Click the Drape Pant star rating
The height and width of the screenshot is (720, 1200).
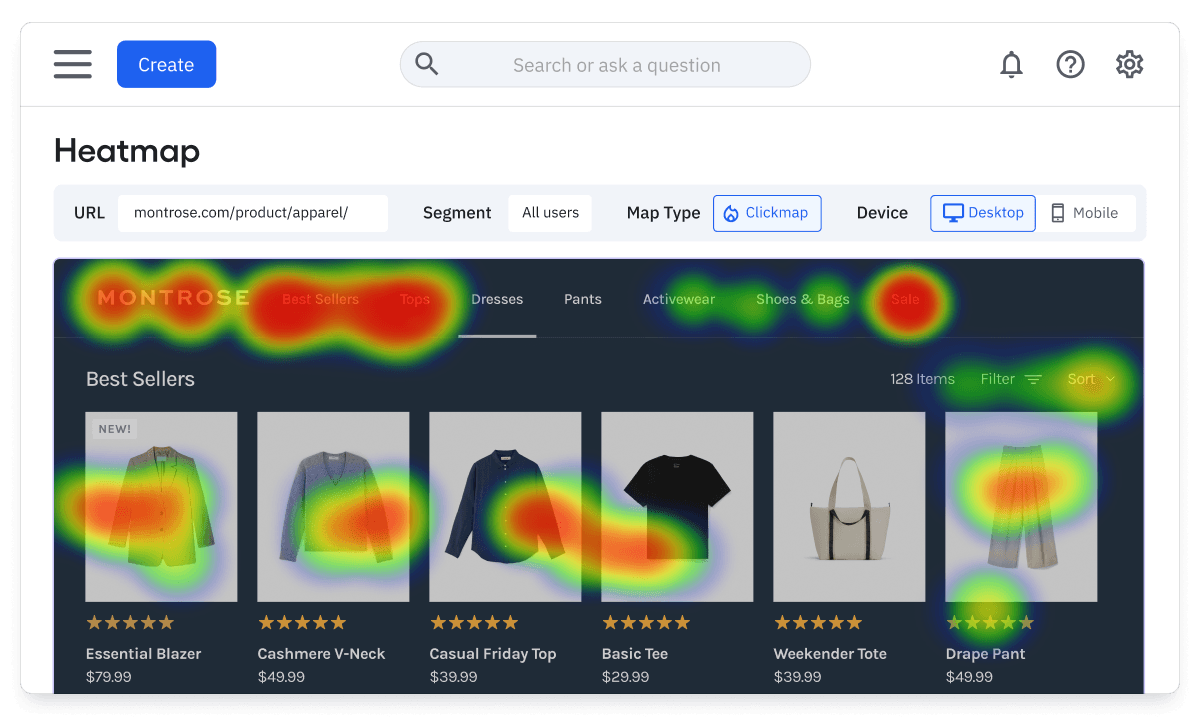click(989, 623)
